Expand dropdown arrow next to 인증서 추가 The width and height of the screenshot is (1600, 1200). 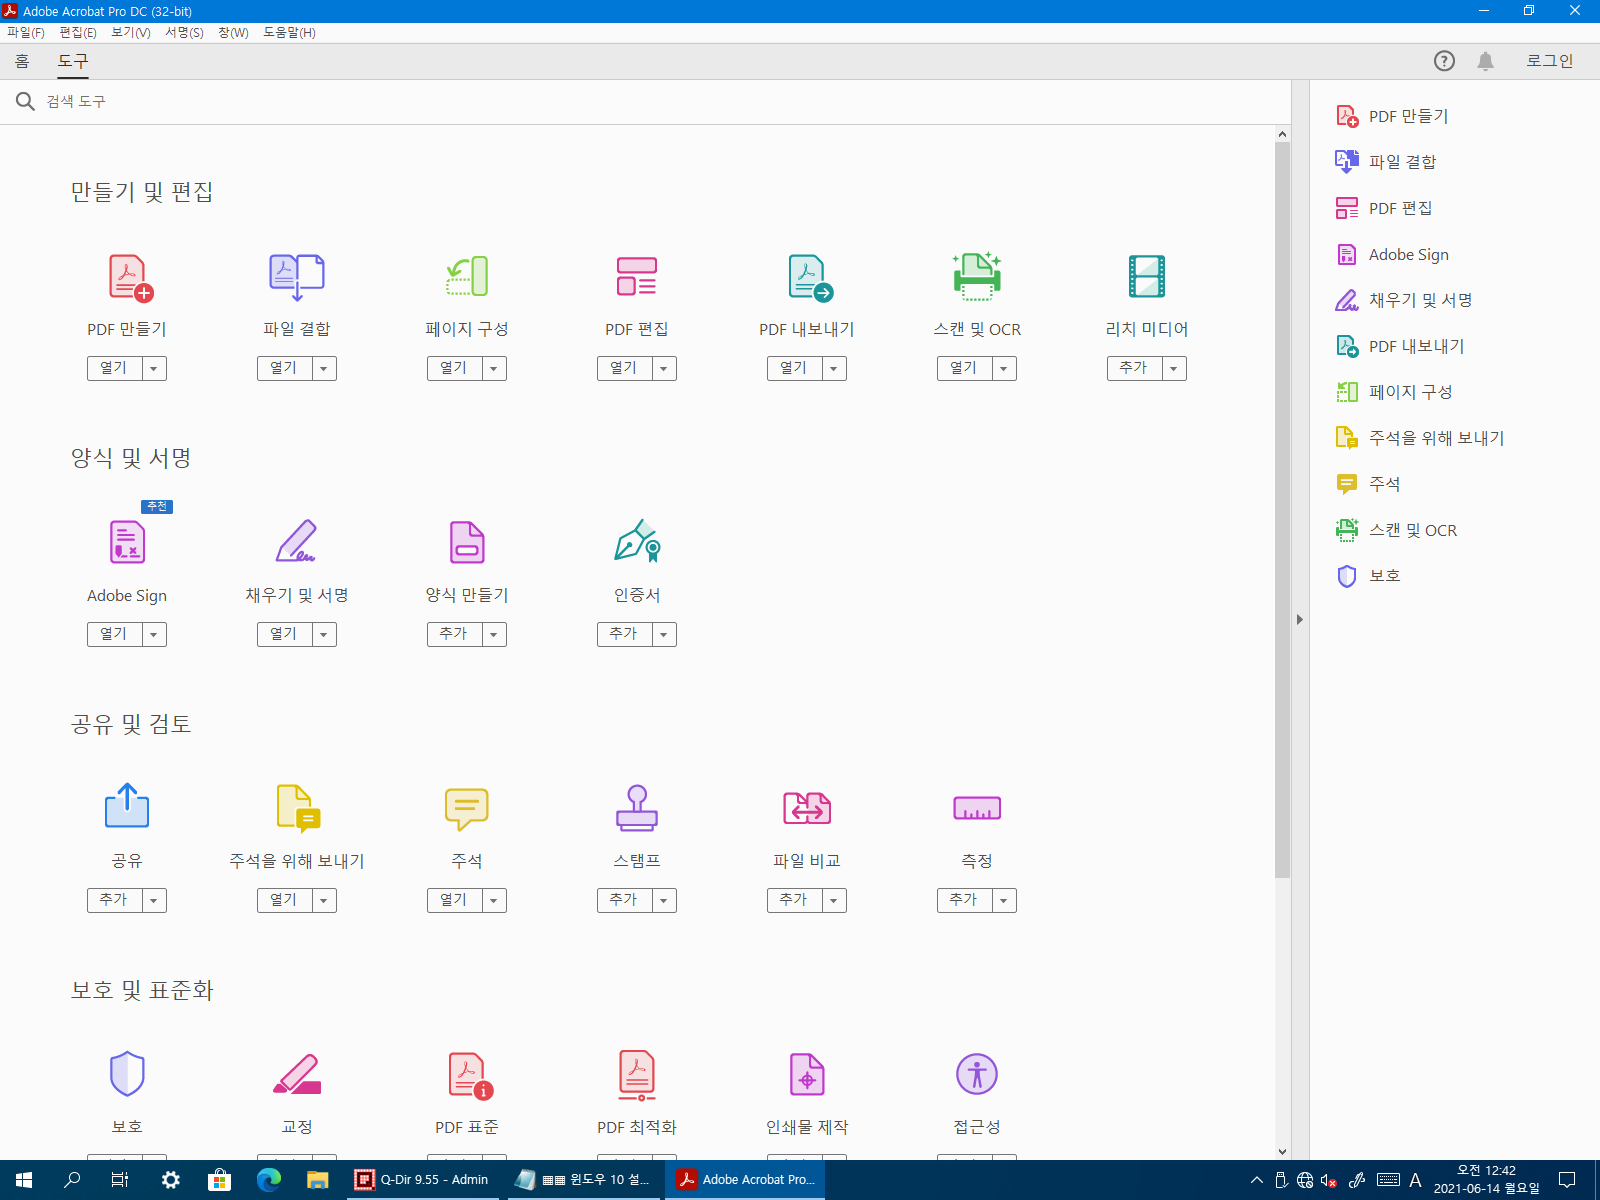(664, 634)
